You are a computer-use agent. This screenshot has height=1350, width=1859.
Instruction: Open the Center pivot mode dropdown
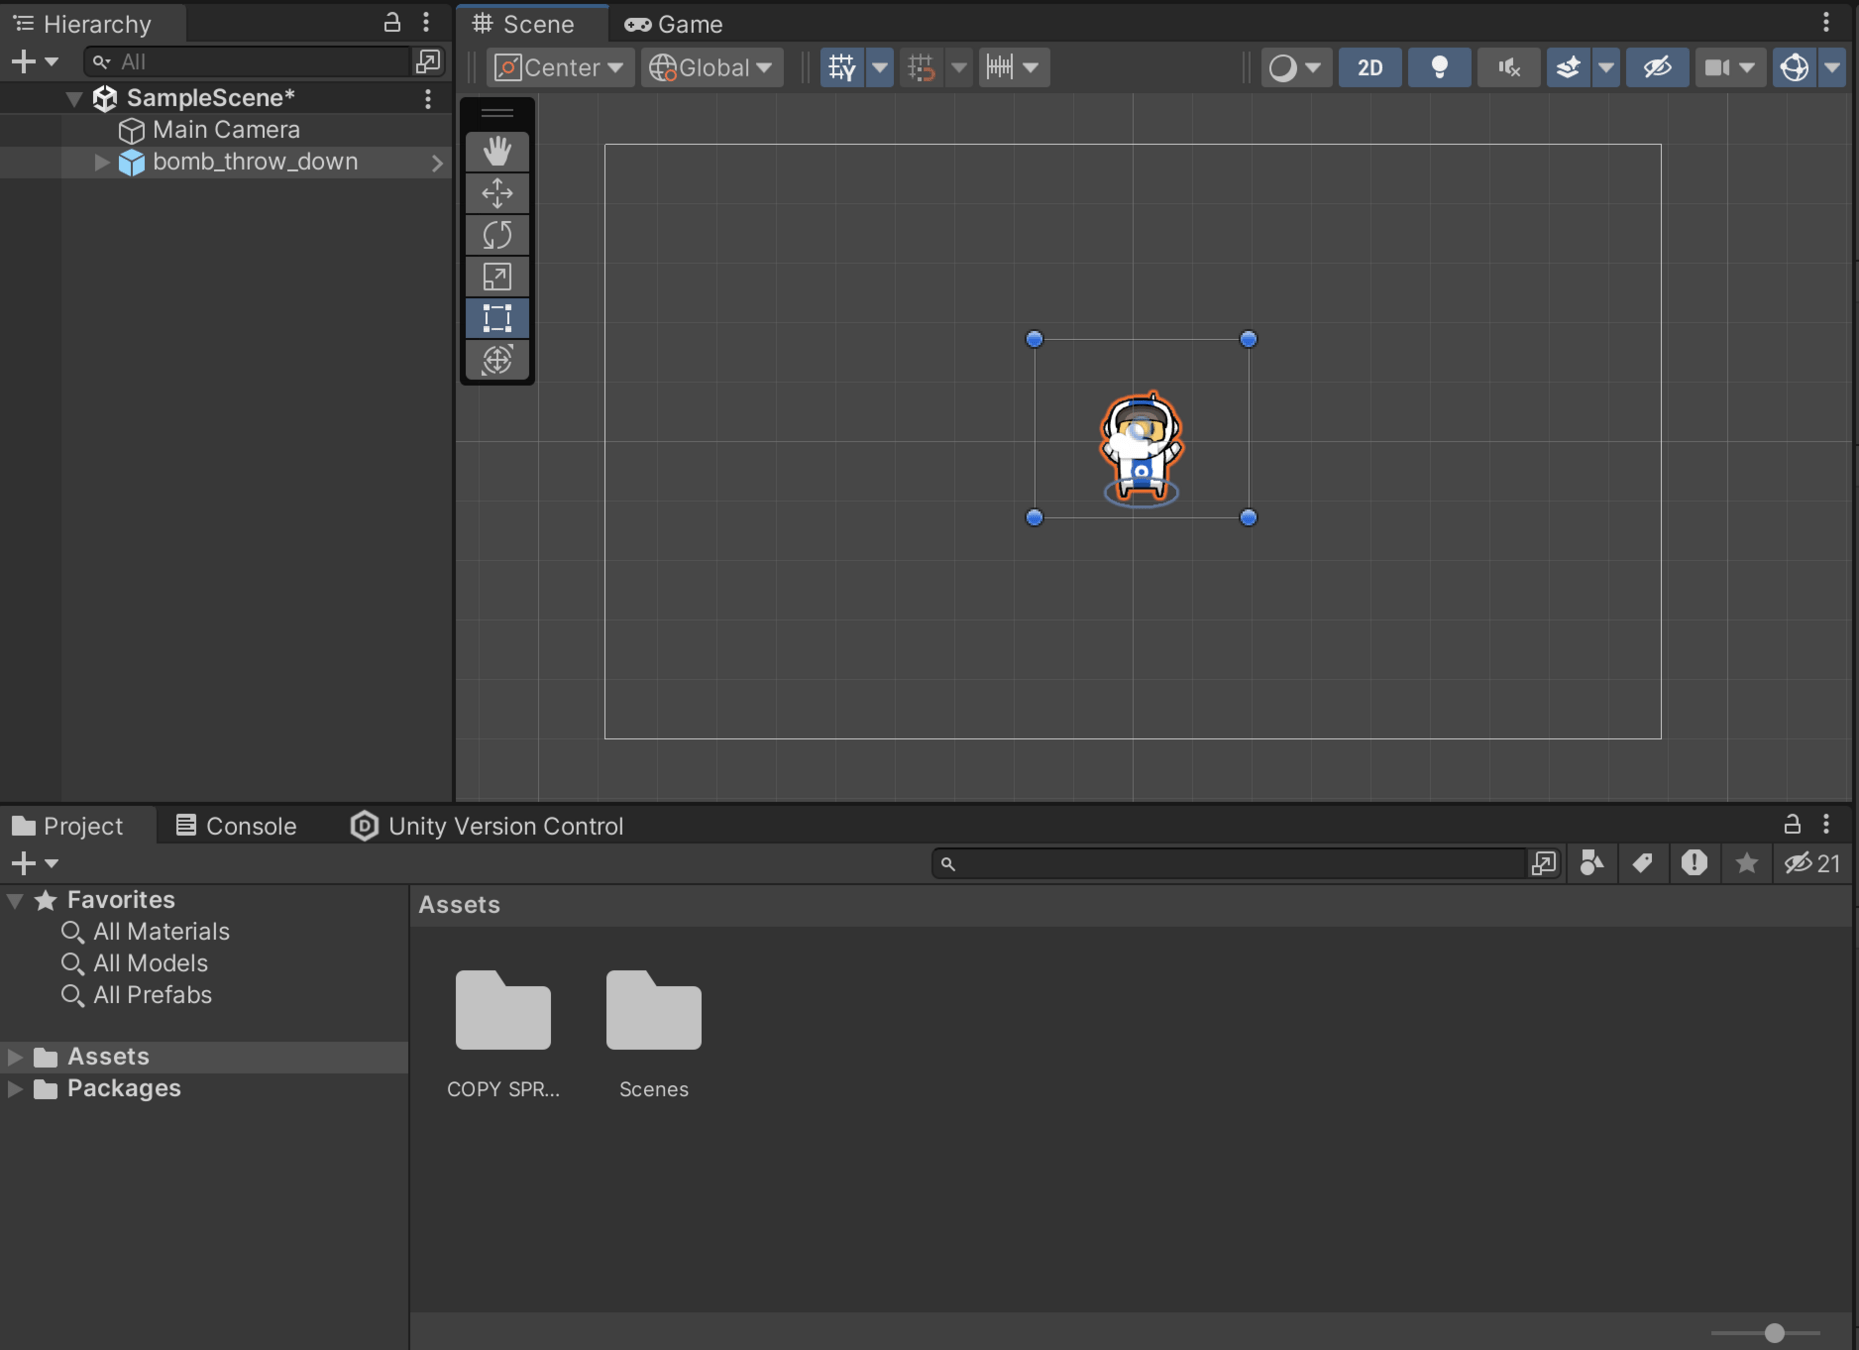point(560,67)
